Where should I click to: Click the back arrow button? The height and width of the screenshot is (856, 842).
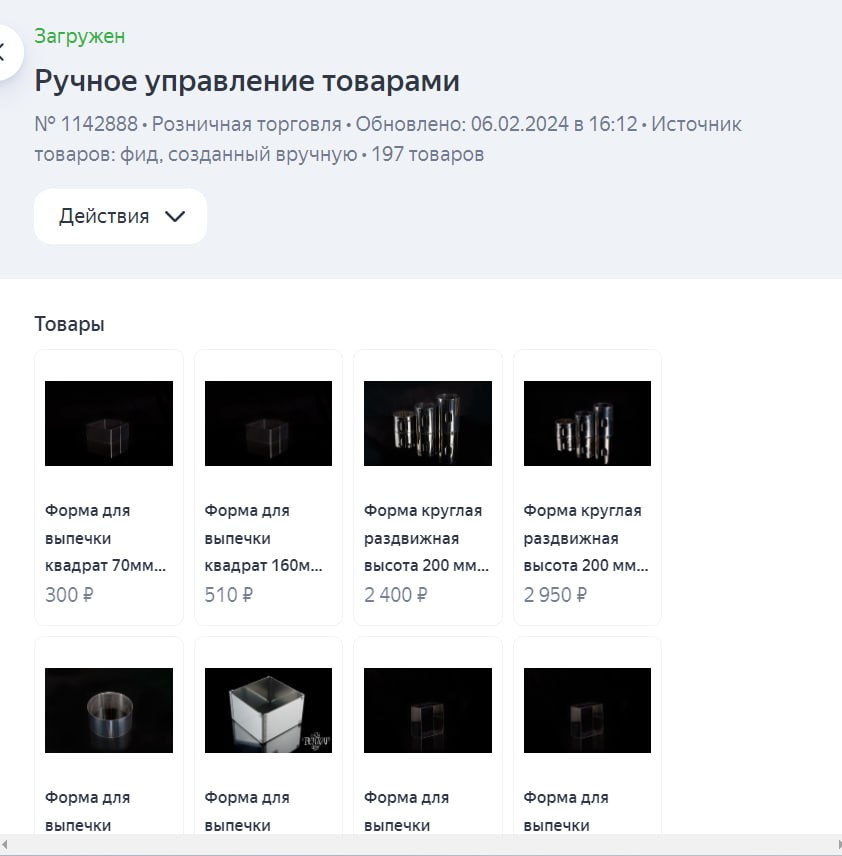point(8,52)
